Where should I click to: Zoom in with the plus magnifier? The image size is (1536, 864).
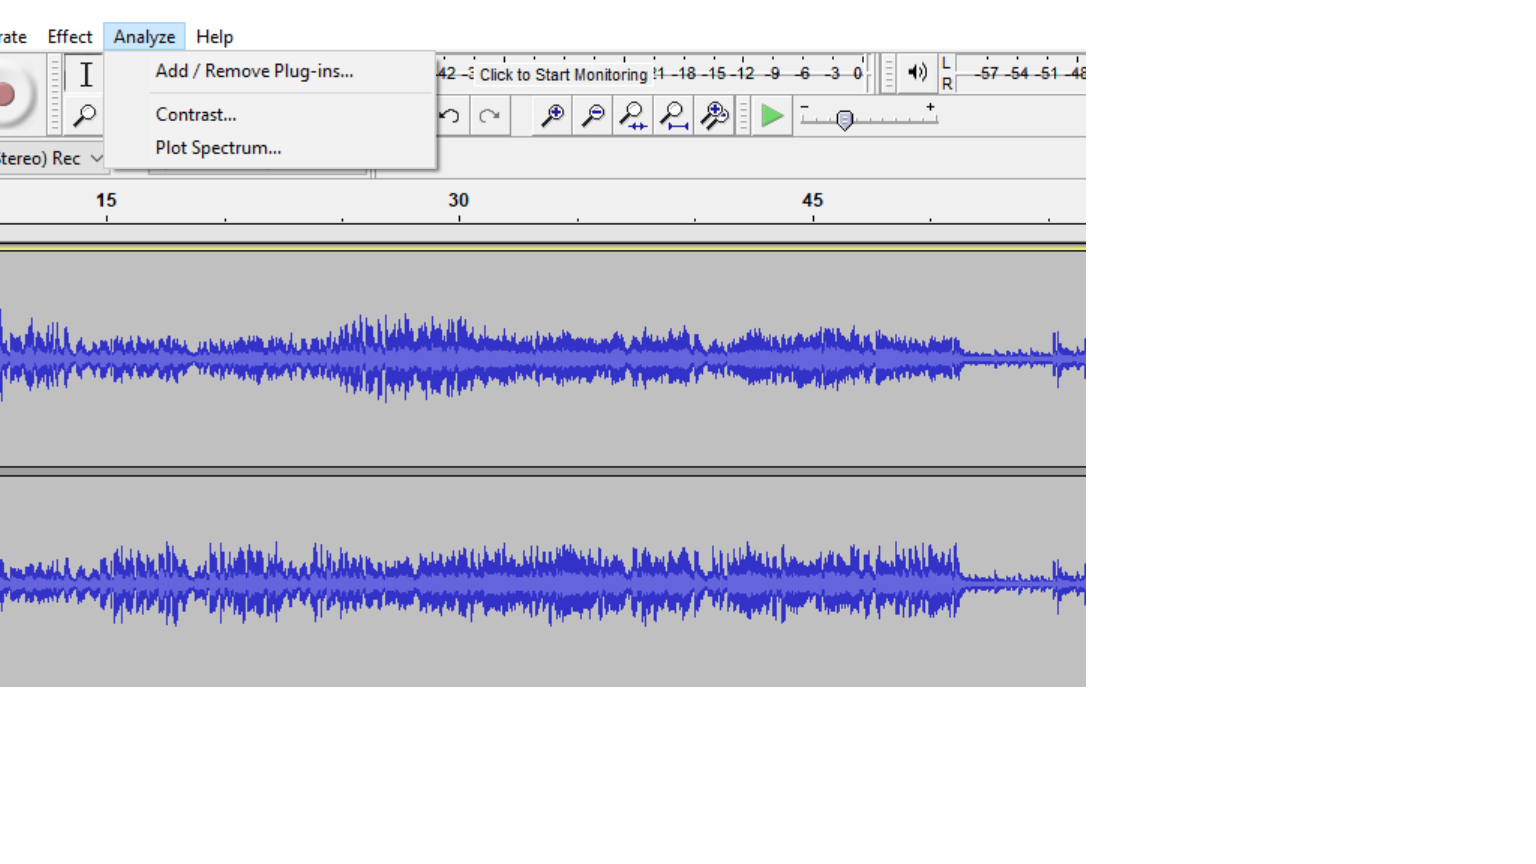tap(552, 116)
